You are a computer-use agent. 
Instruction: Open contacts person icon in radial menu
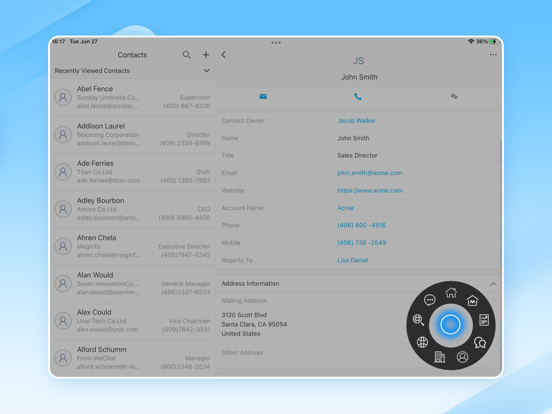tap(462, 357)
